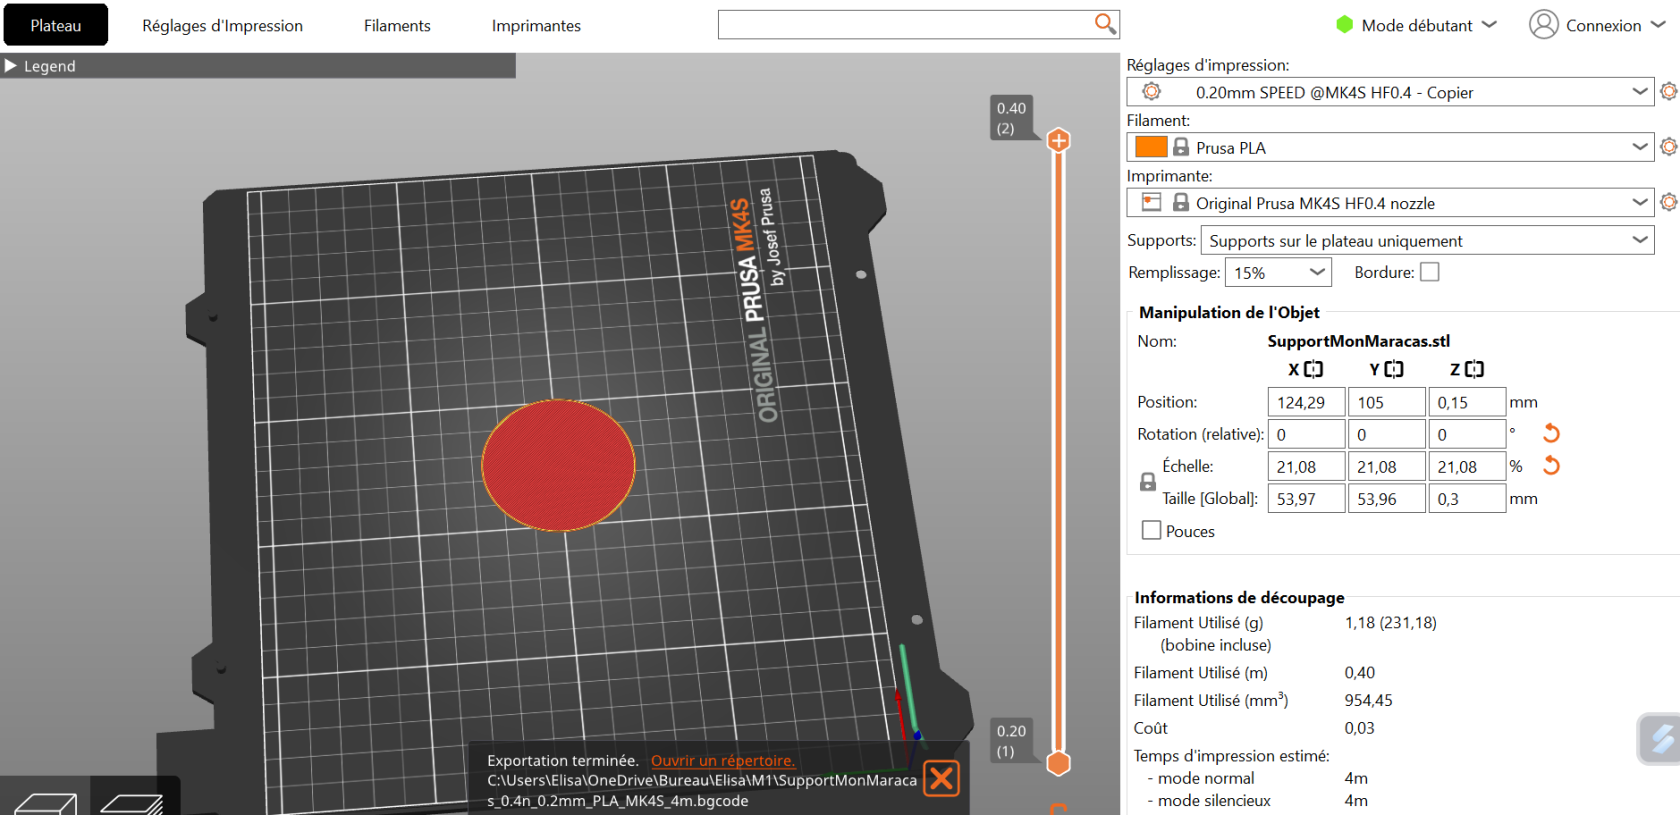Click the object name SupportMonMaracas.stl
Screen dimensions: 1680x815
click(x=1358, y=341)
